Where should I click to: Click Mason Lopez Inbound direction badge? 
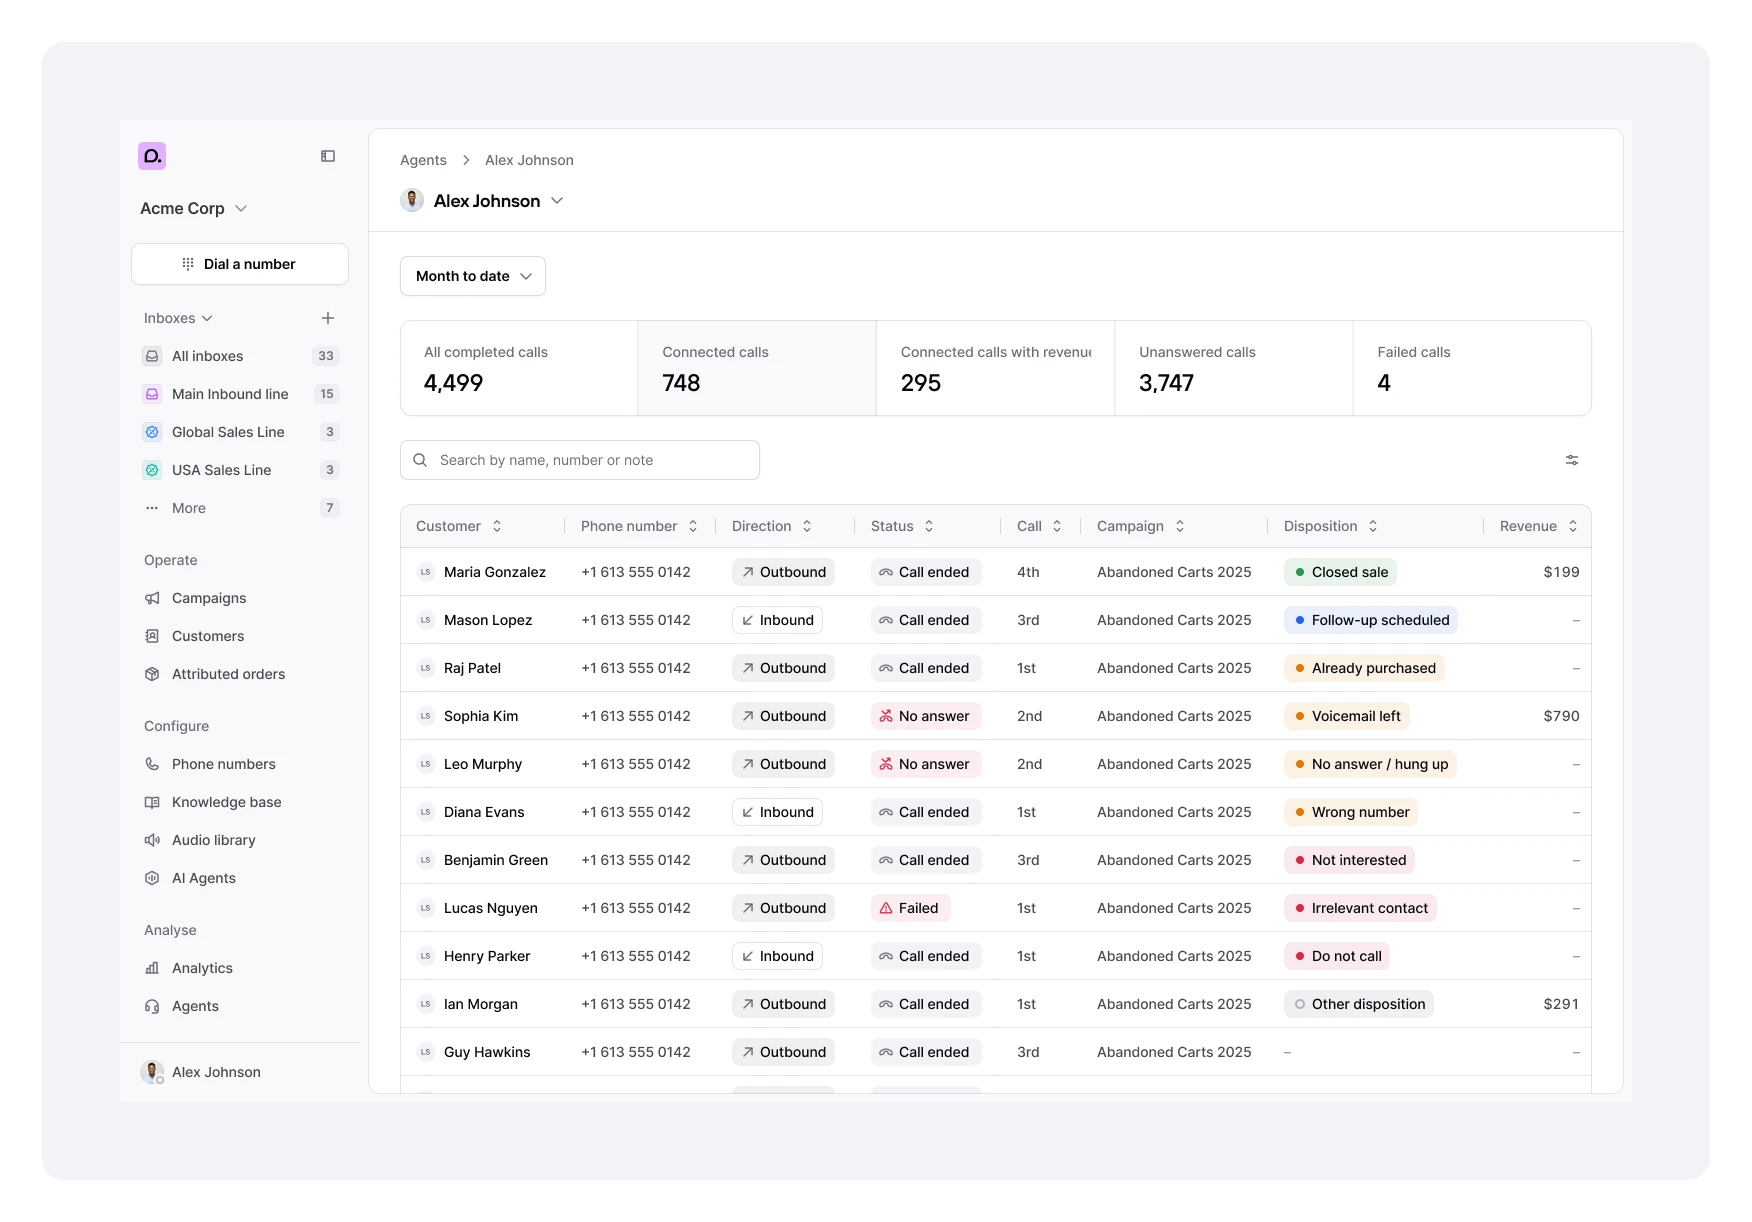777,620
